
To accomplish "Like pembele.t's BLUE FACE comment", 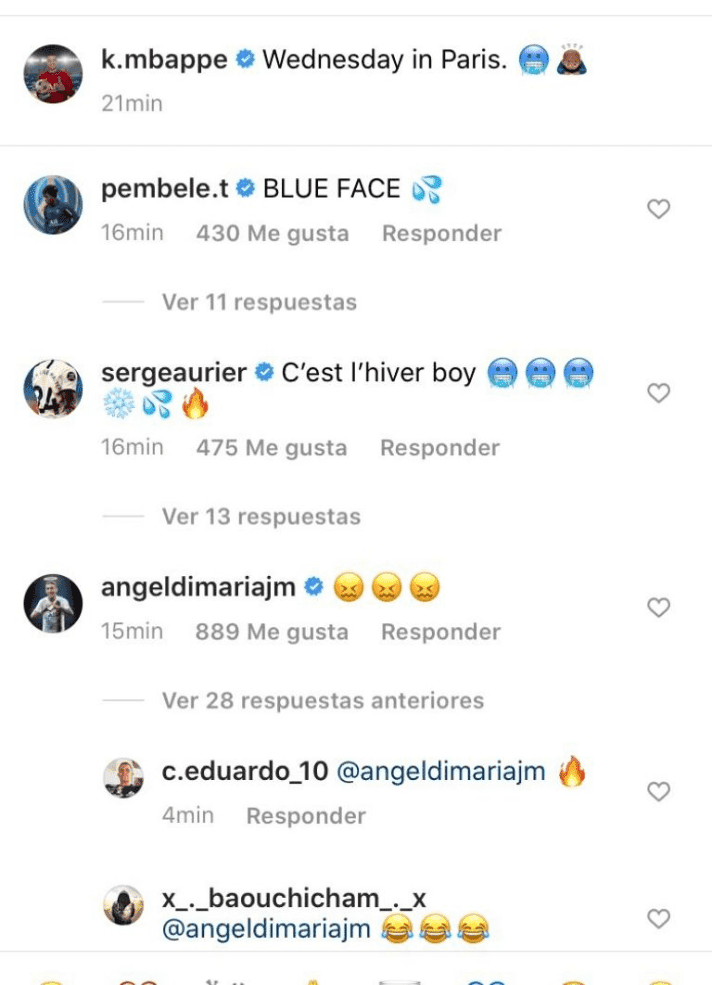I will point(658,209).
